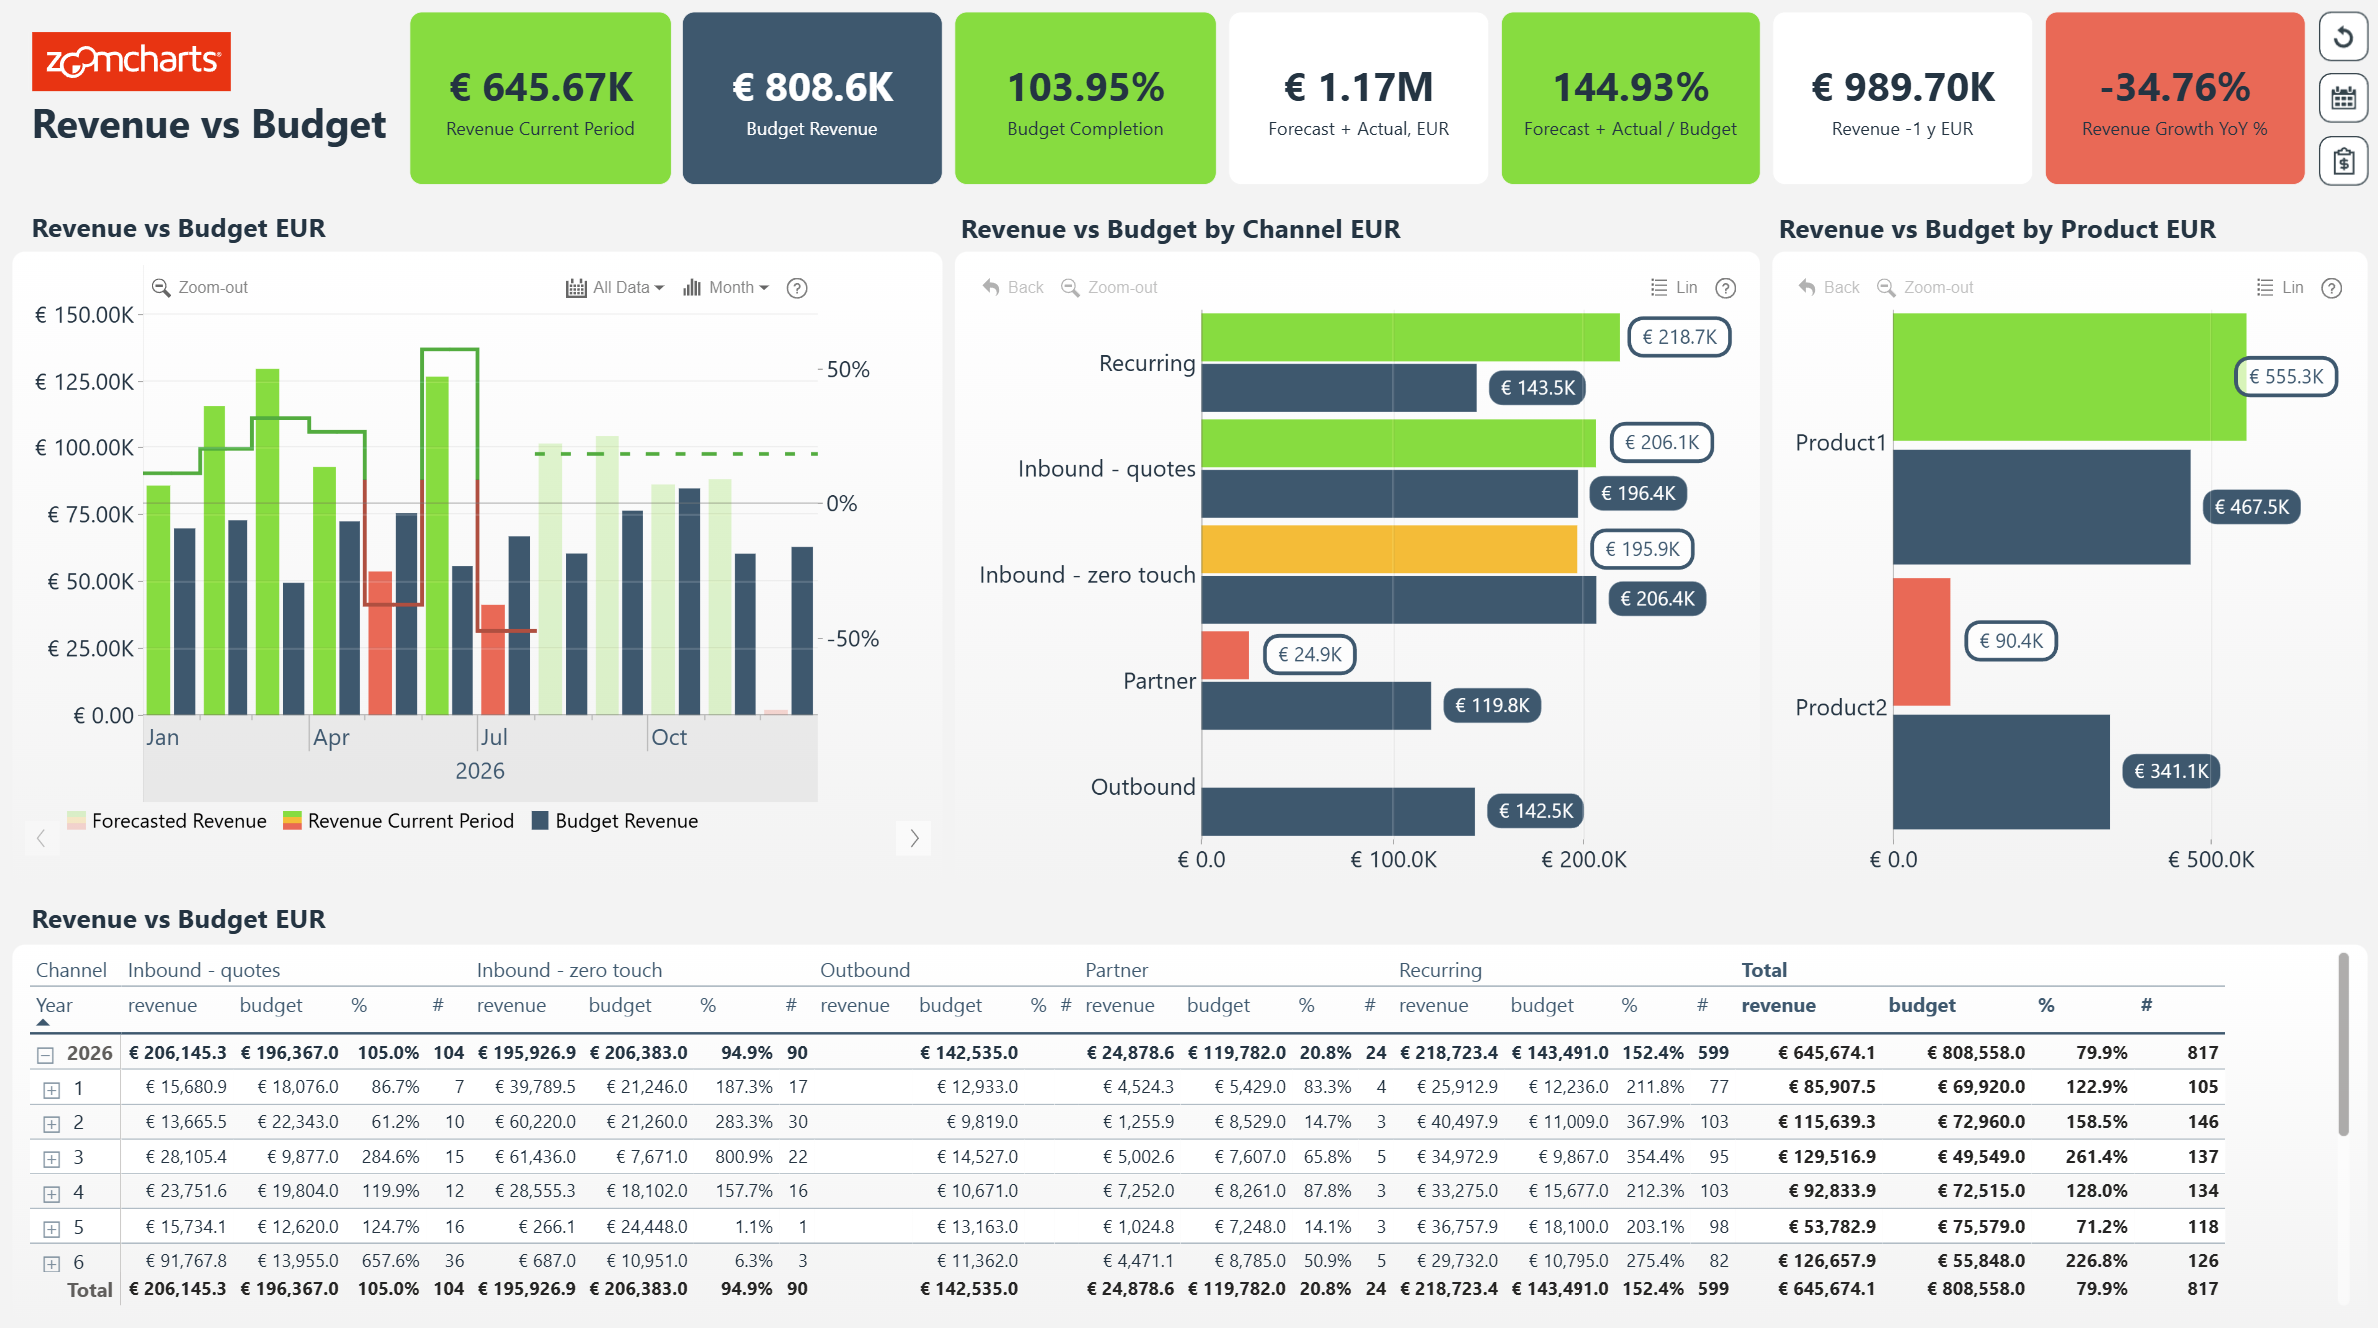Open the calendar date filter icon
Screen dimensions: 2378x1328
pyautogui.click(x=2343, y=98)
